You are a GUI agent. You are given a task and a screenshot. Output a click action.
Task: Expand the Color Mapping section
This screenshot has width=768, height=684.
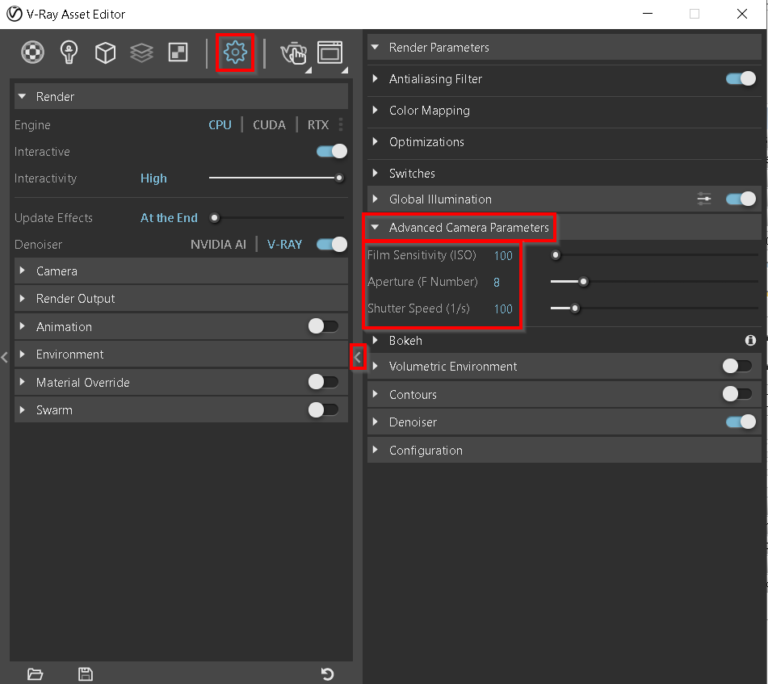click(x=564, y=110)
